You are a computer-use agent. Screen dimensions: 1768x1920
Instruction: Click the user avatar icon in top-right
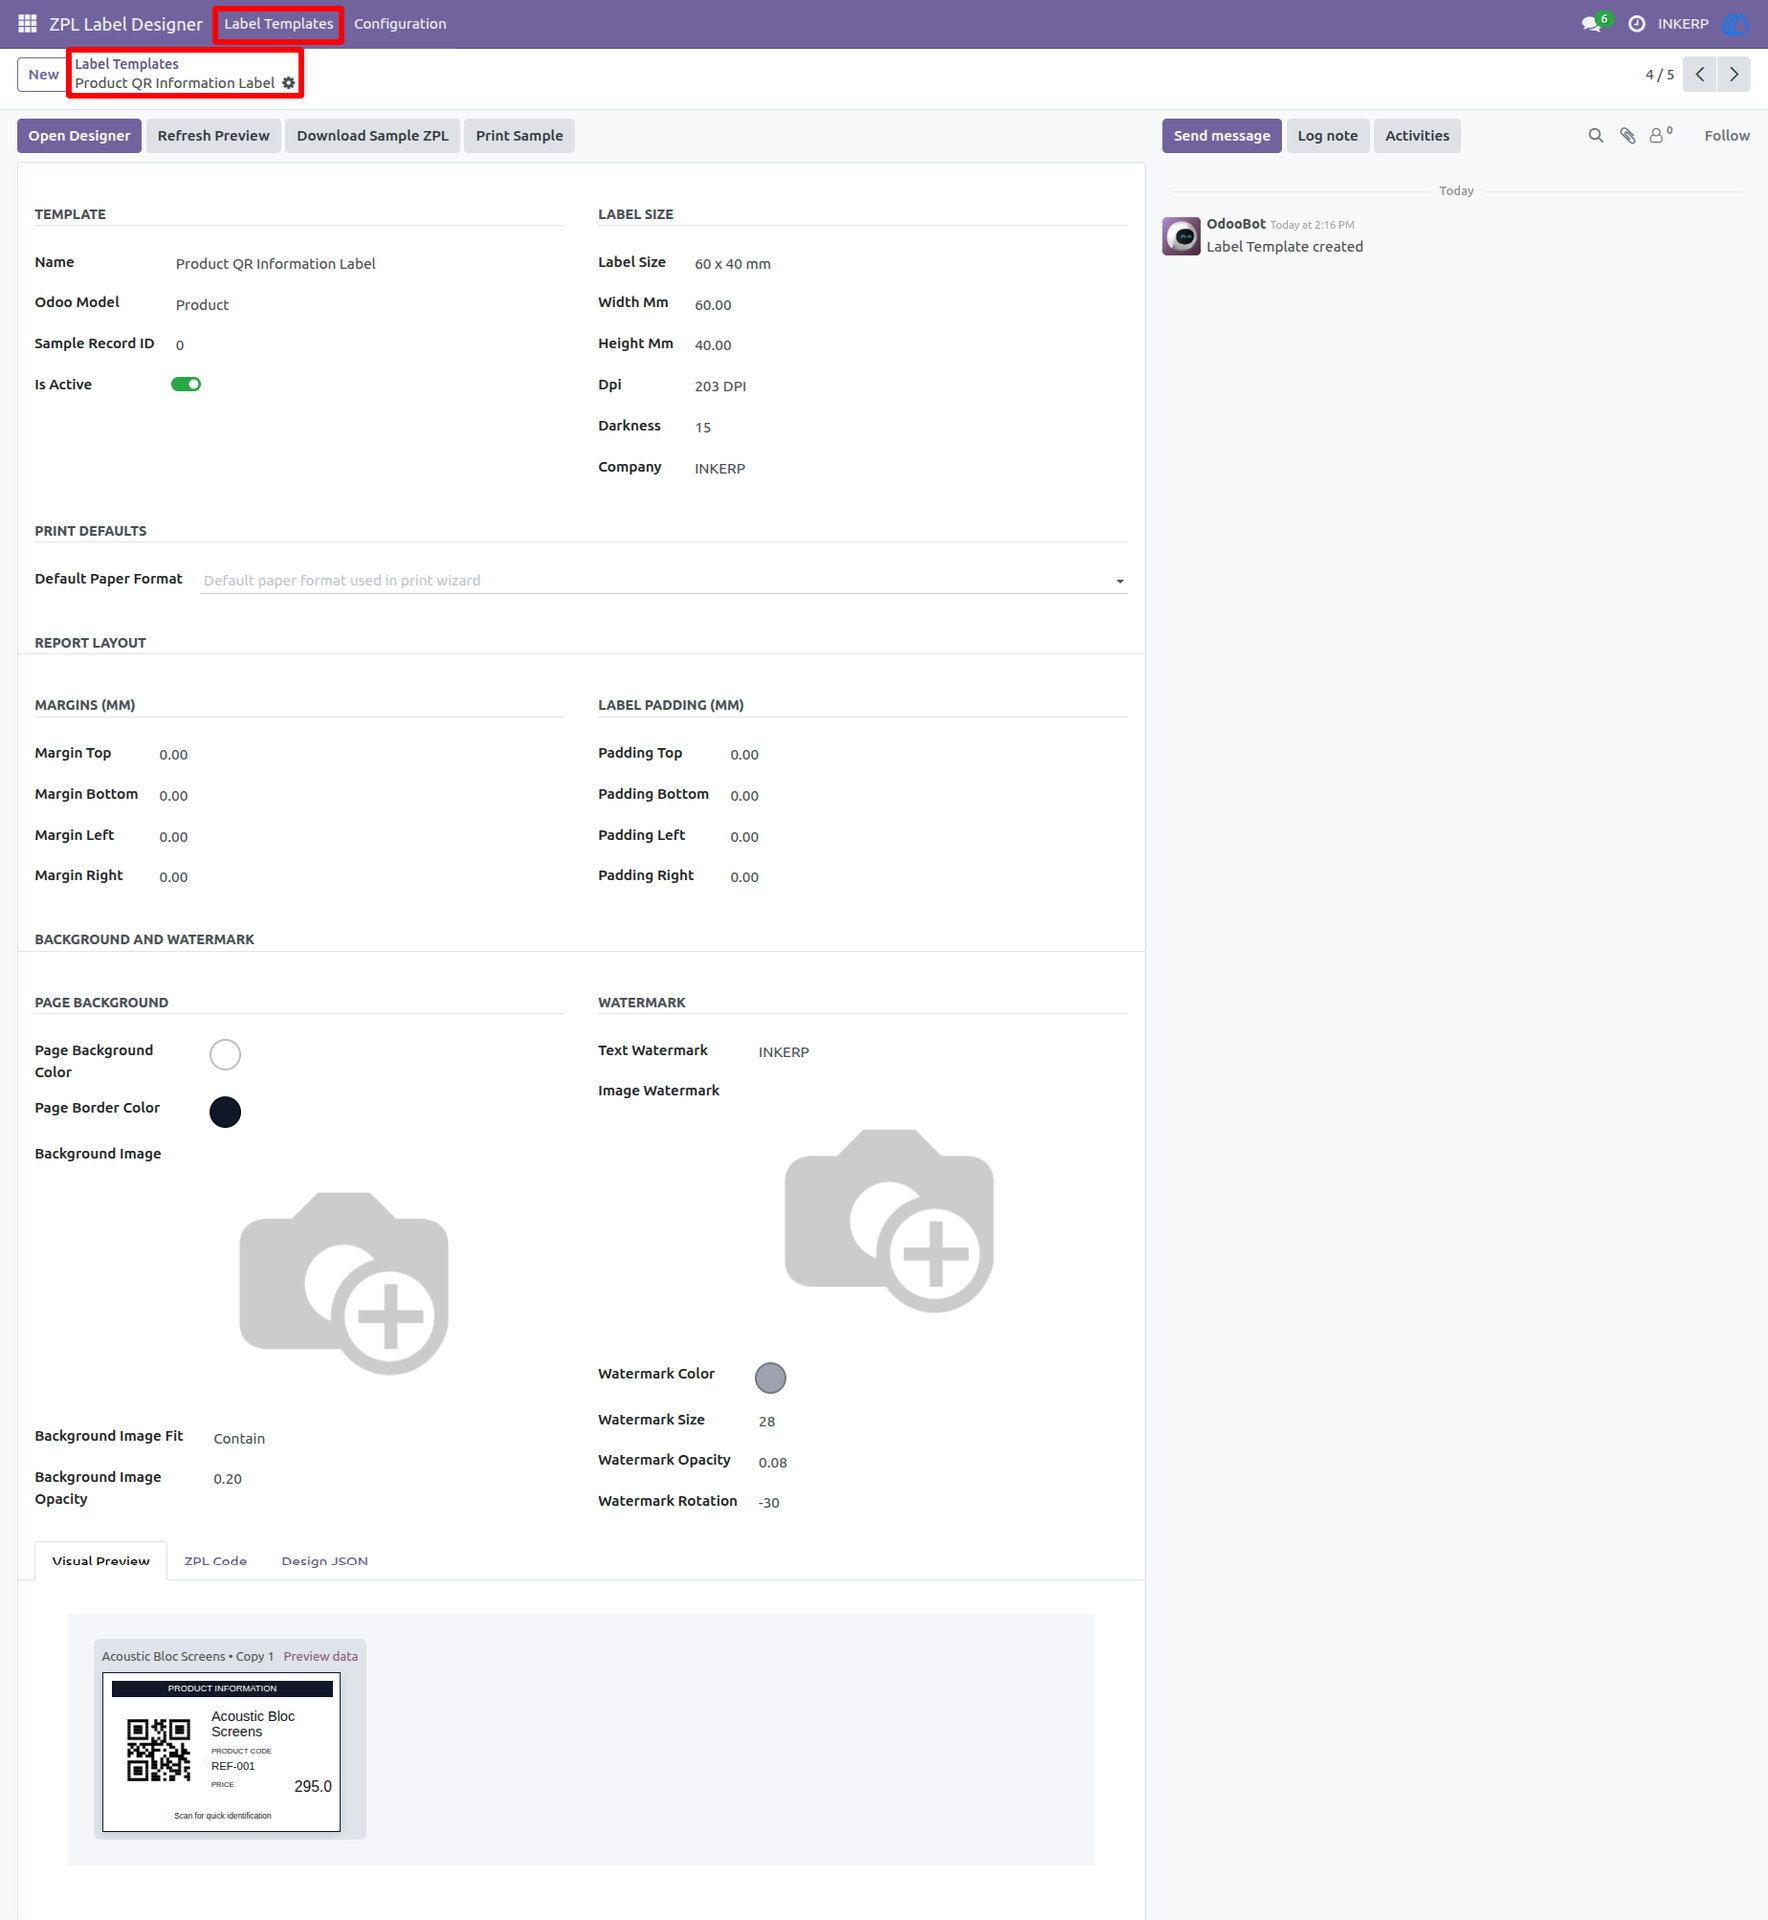[x=1735, y=24]
